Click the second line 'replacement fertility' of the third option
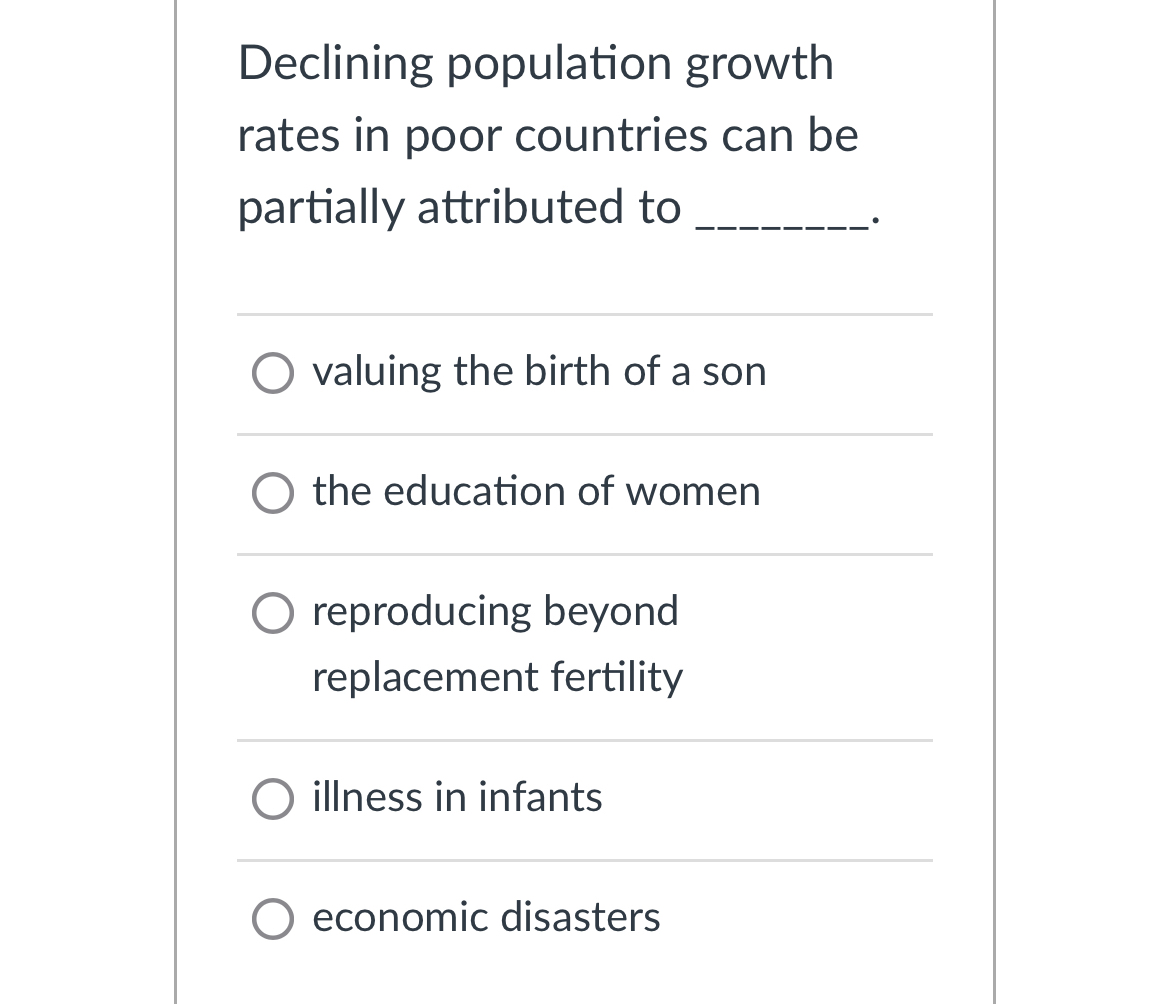This screenshot has width=1170, height=1004. point(497,678)
